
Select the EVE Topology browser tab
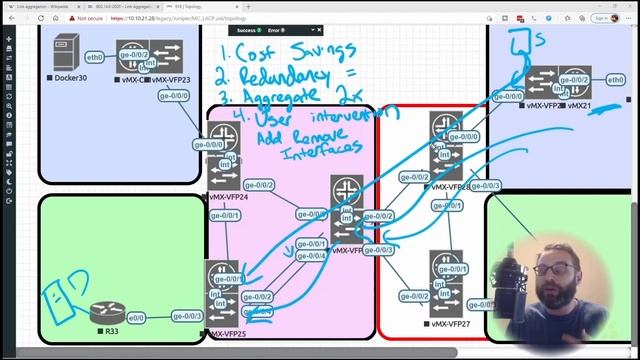pyautogui.click(x=203, y=7)
